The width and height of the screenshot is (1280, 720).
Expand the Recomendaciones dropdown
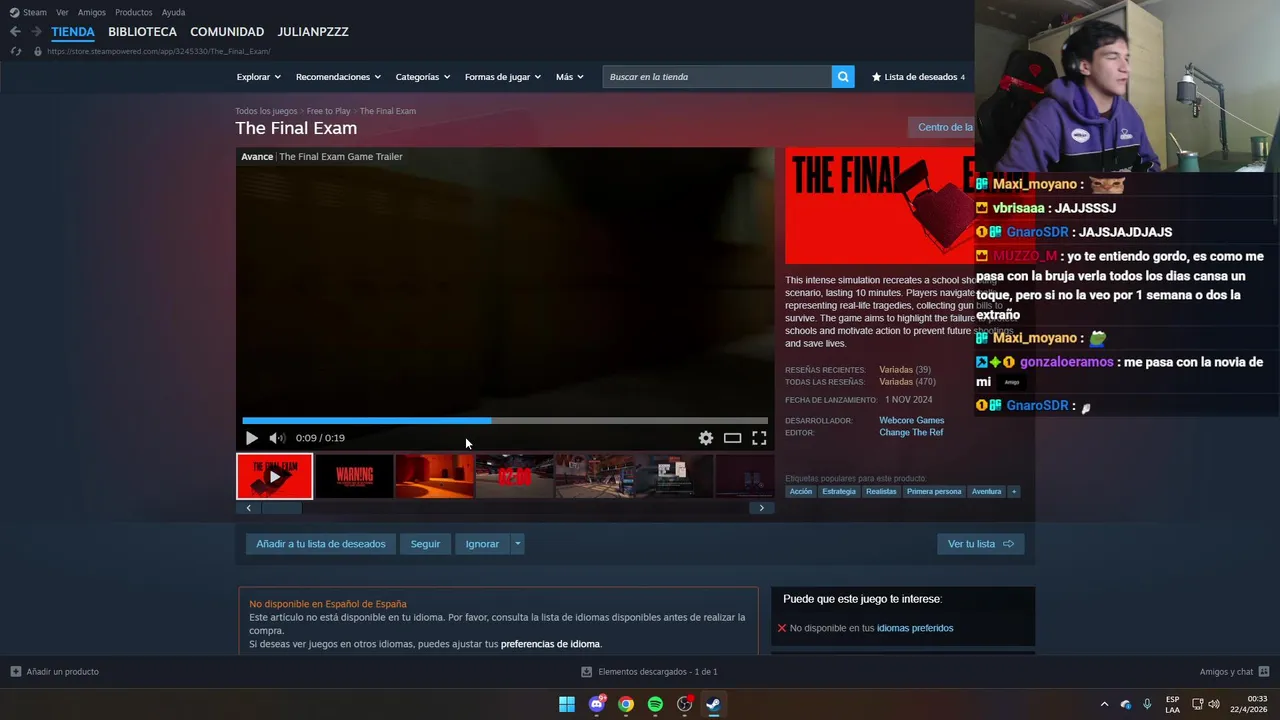[x=338, y=77]
